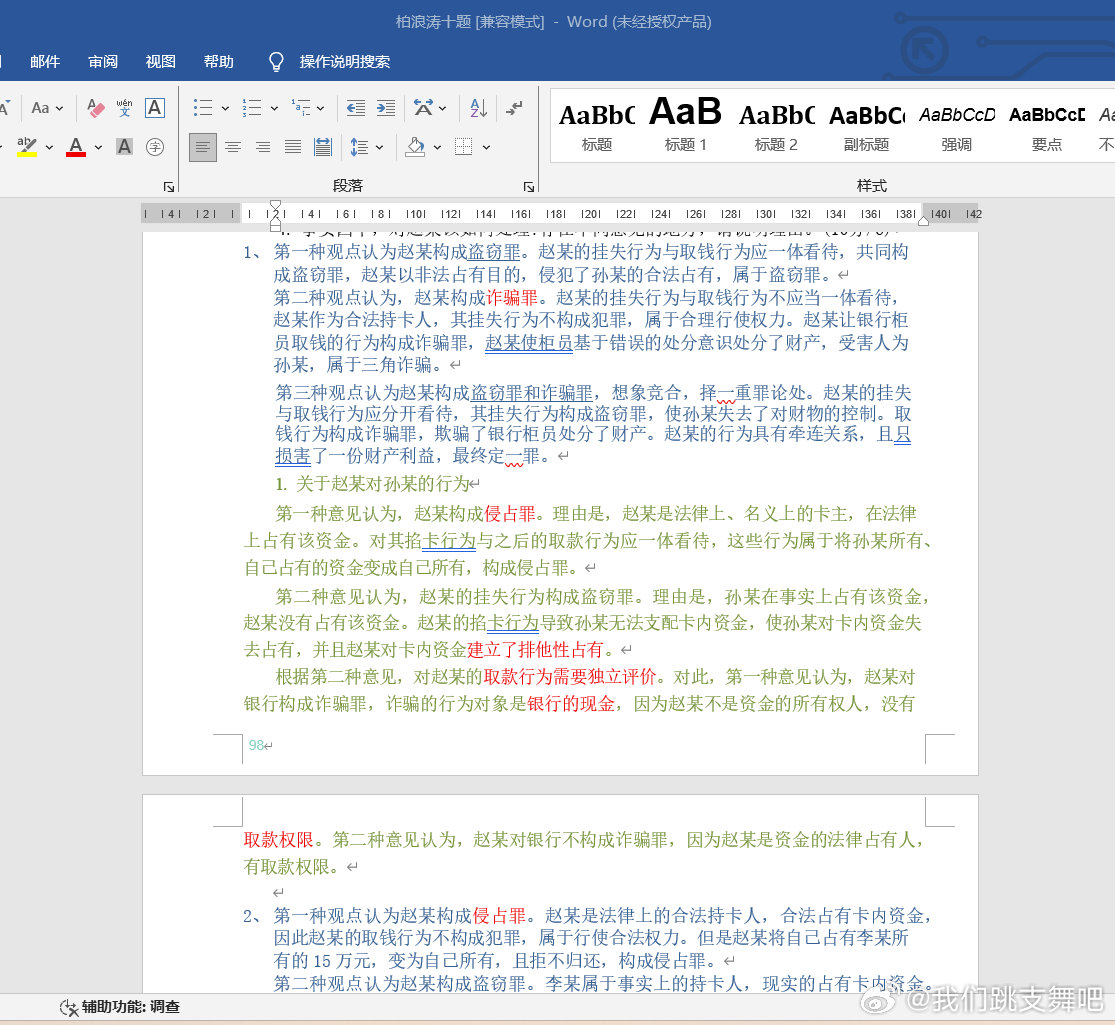Click the text highlight color marker
1115x1025 pixels.
(x=26, y=147)
